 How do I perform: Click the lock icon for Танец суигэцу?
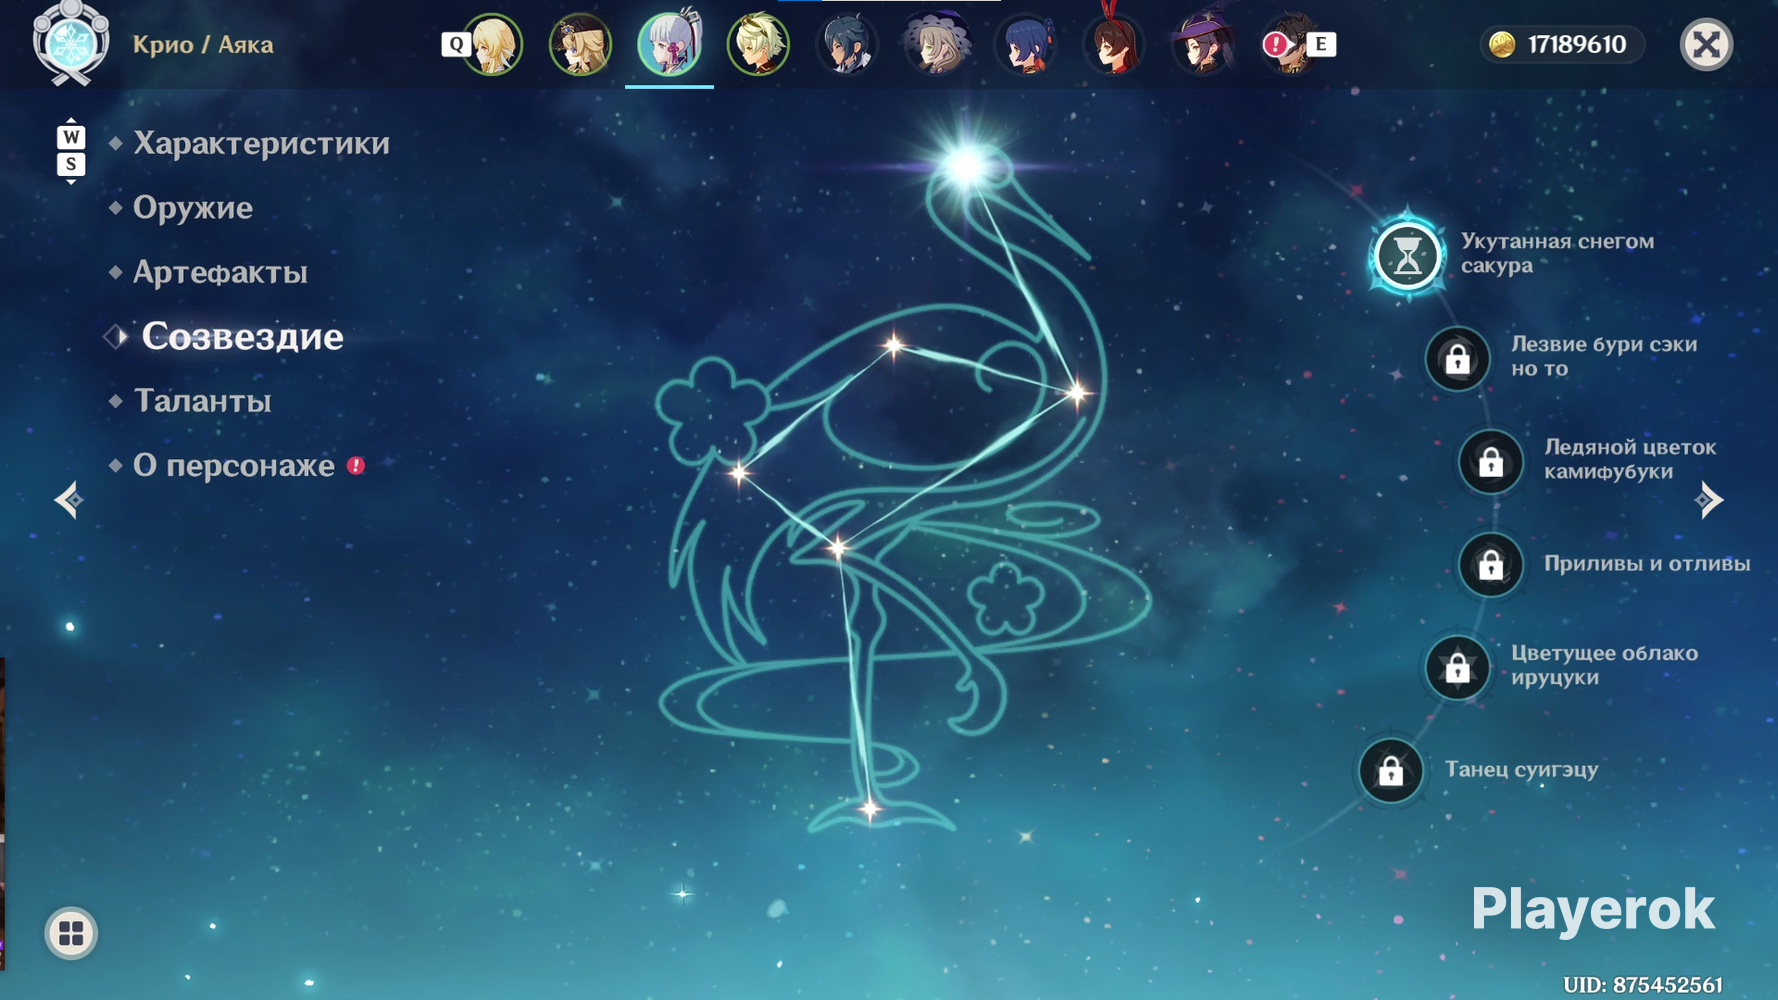pyautogui.click(x=1390, y=771)
